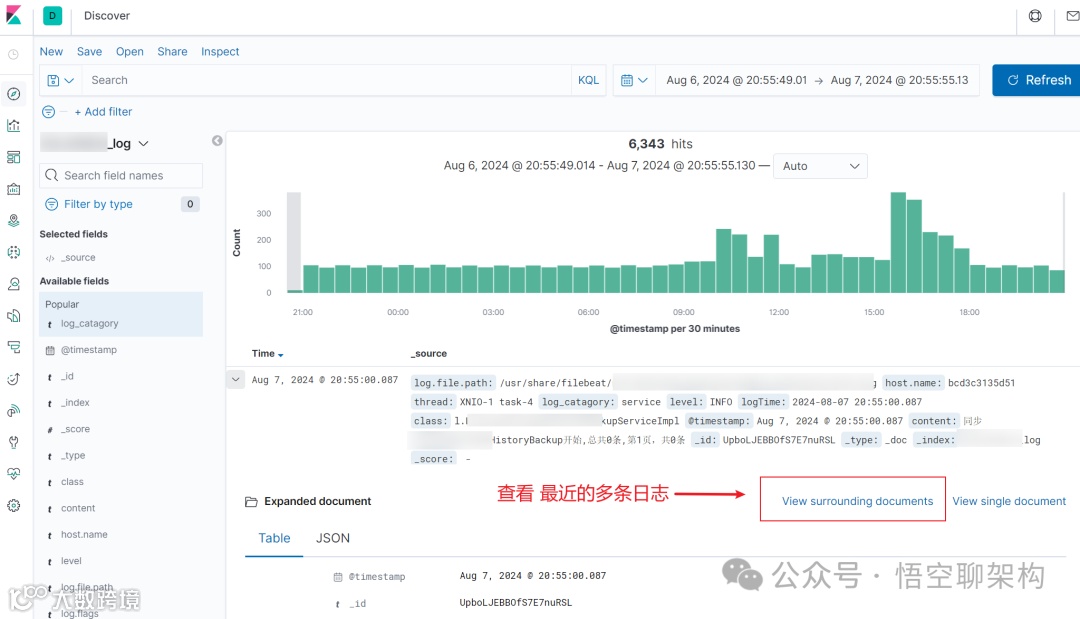Open APM icon in side navigation

(x=14, y=347)
